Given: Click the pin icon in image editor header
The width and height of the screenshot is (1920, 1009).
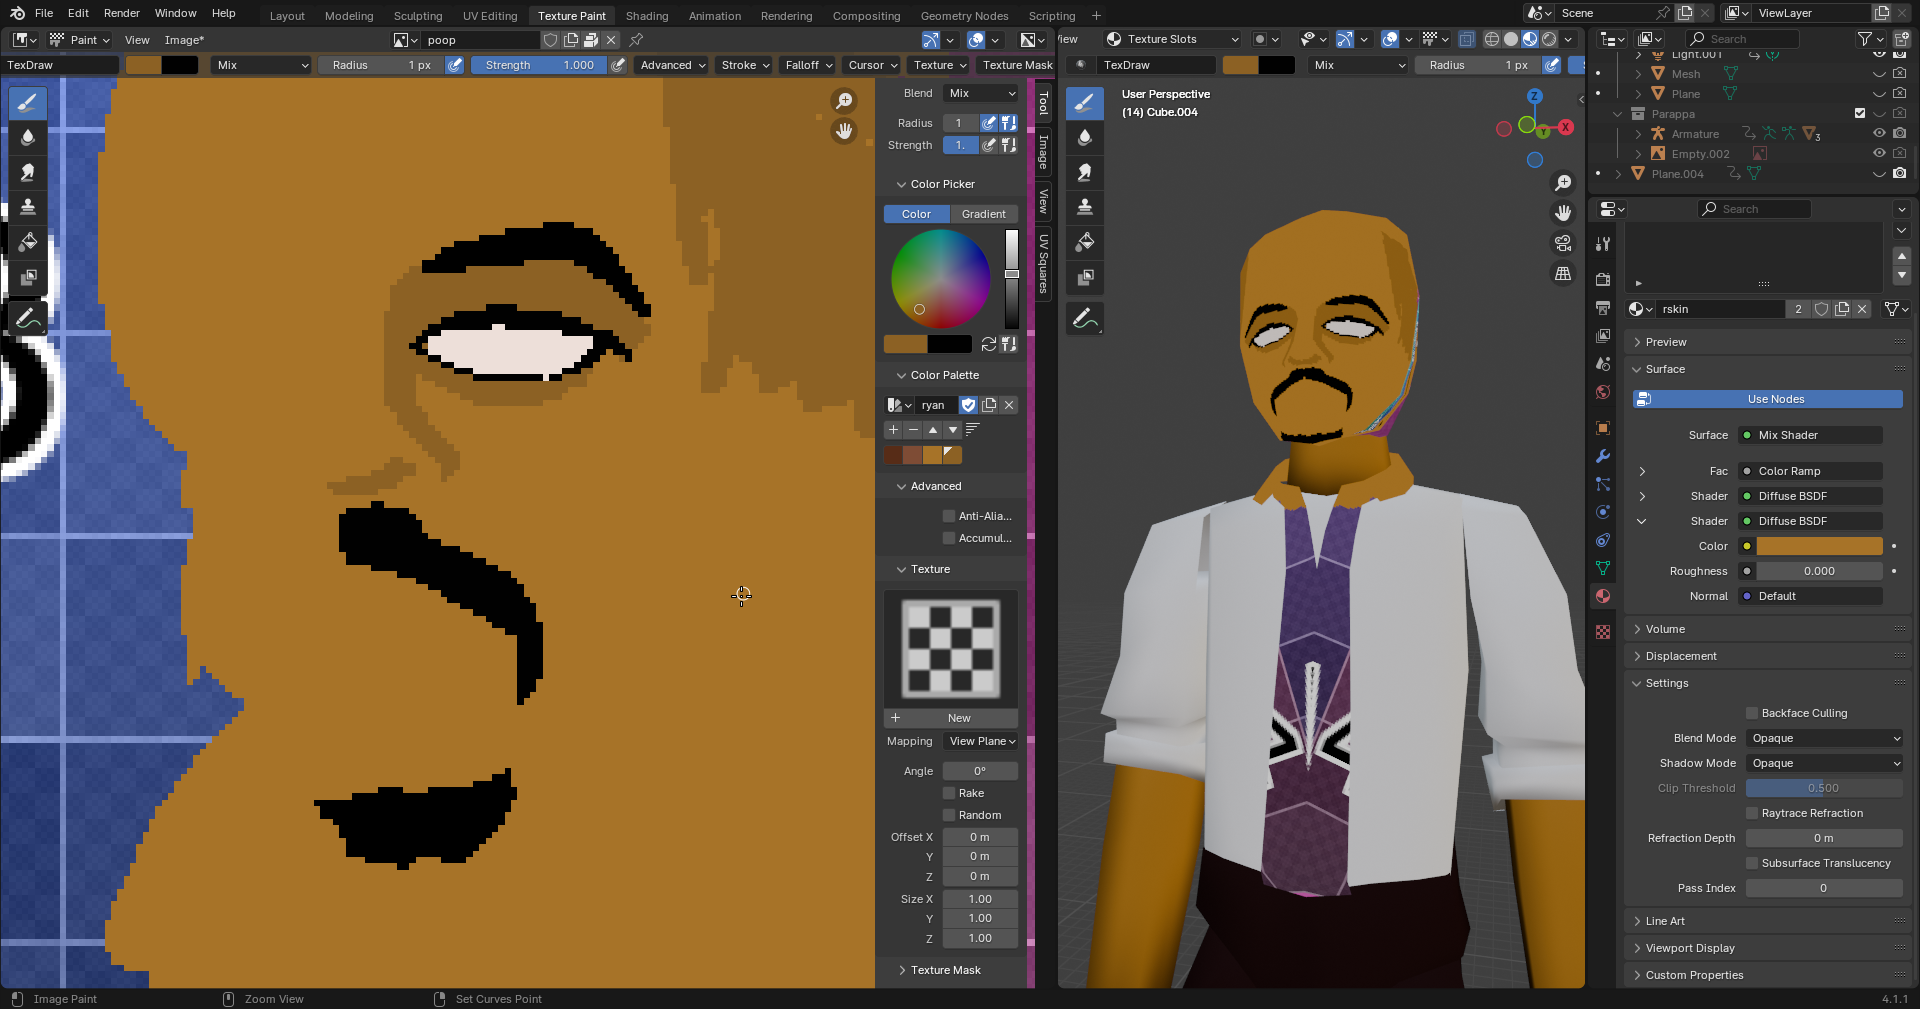Looking at the screenshot, I should tap(636, 40).
